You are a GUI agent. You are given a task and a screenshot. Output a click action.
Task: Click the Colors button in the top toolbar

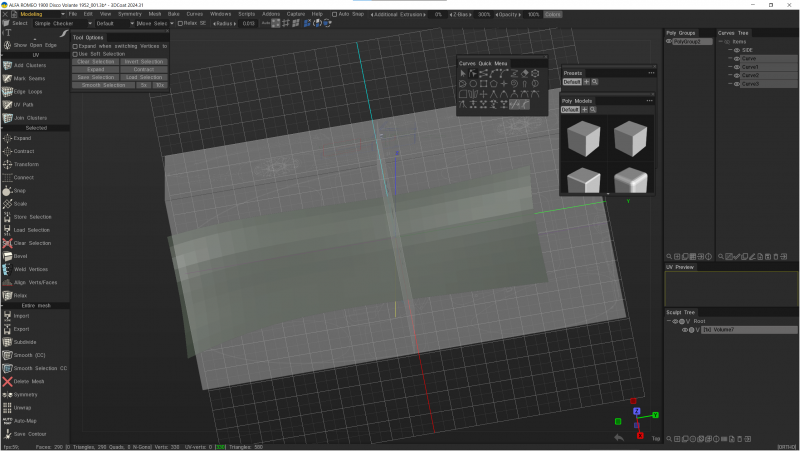(x=553, y=14)
